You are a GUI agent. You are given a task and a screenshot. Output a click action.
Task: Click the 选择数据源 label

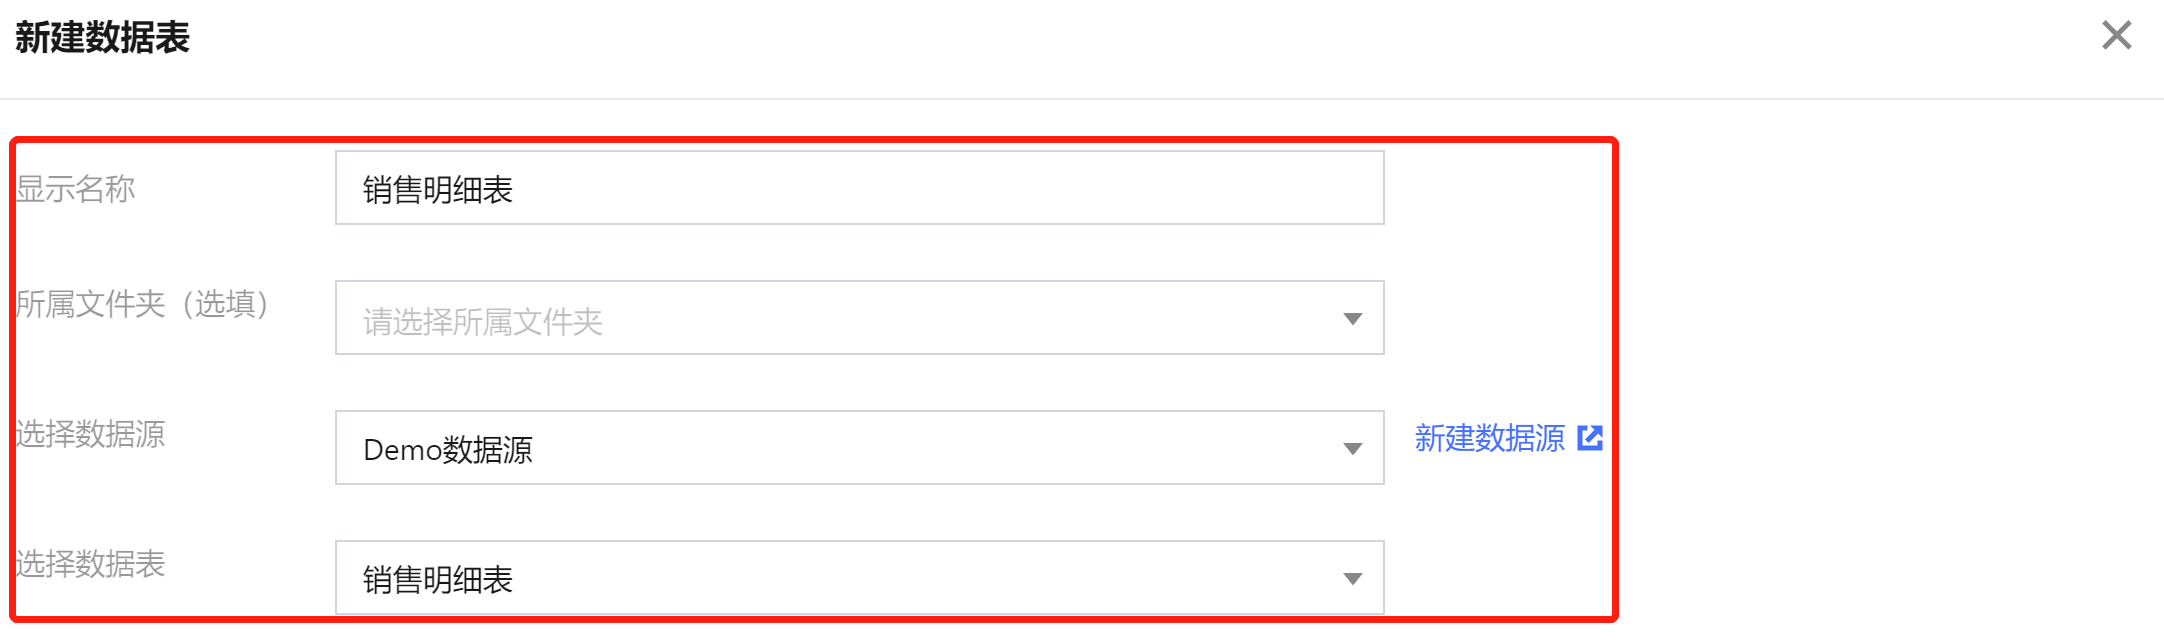tap(90, 434)
